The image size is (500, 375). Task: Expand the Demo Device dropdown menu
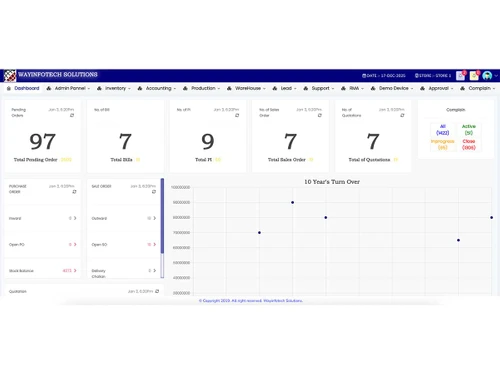coord(396,88)
